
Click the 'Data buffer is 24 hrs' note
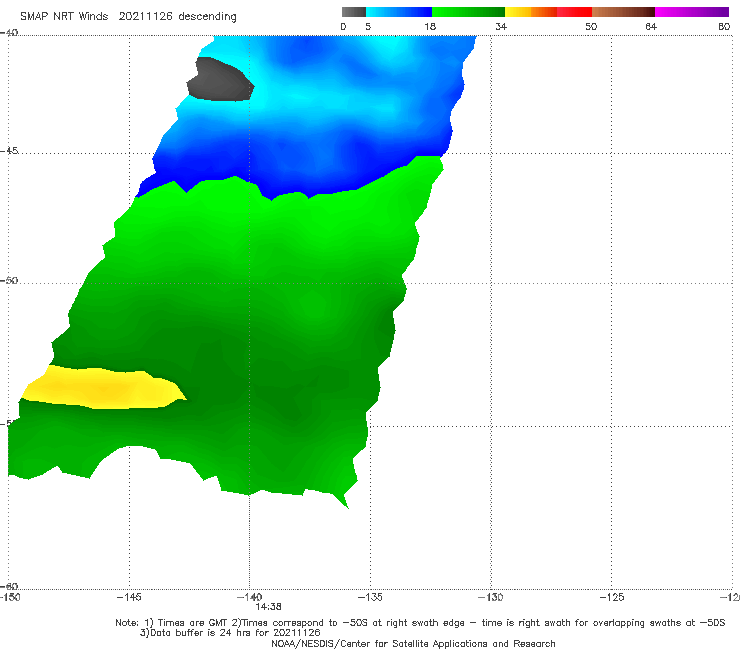230,633
